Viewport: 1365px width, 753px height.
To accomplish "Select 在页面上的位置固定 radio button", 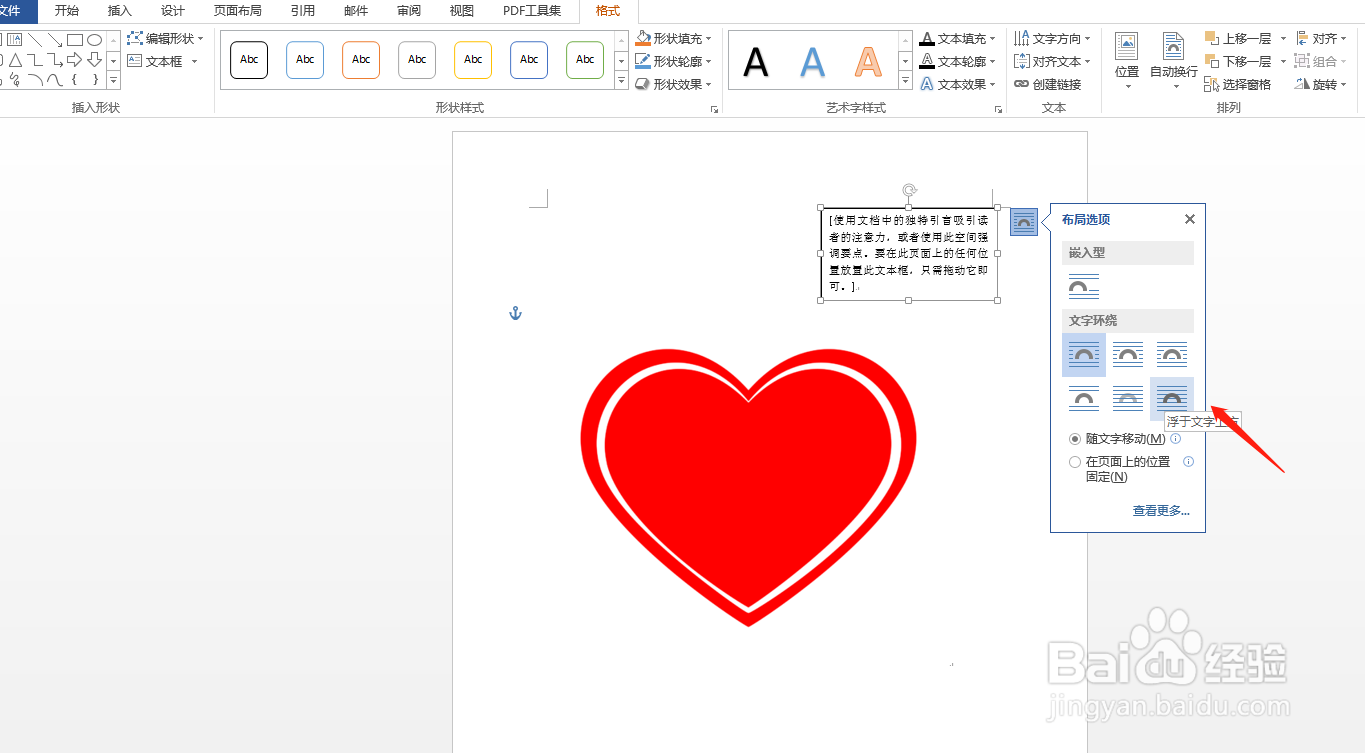I will (x=1075, y=462).
